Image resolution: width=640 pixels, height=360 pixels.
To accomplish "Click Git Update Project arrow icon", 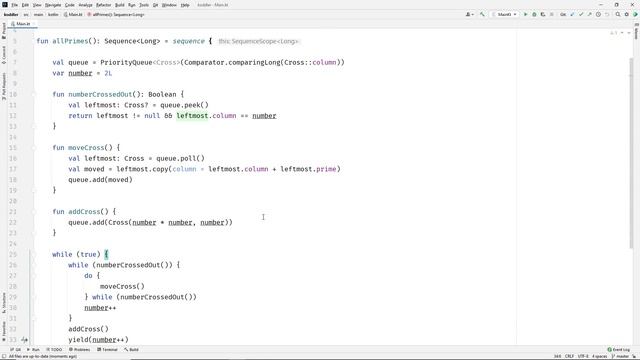I will (x=572, y=15).
